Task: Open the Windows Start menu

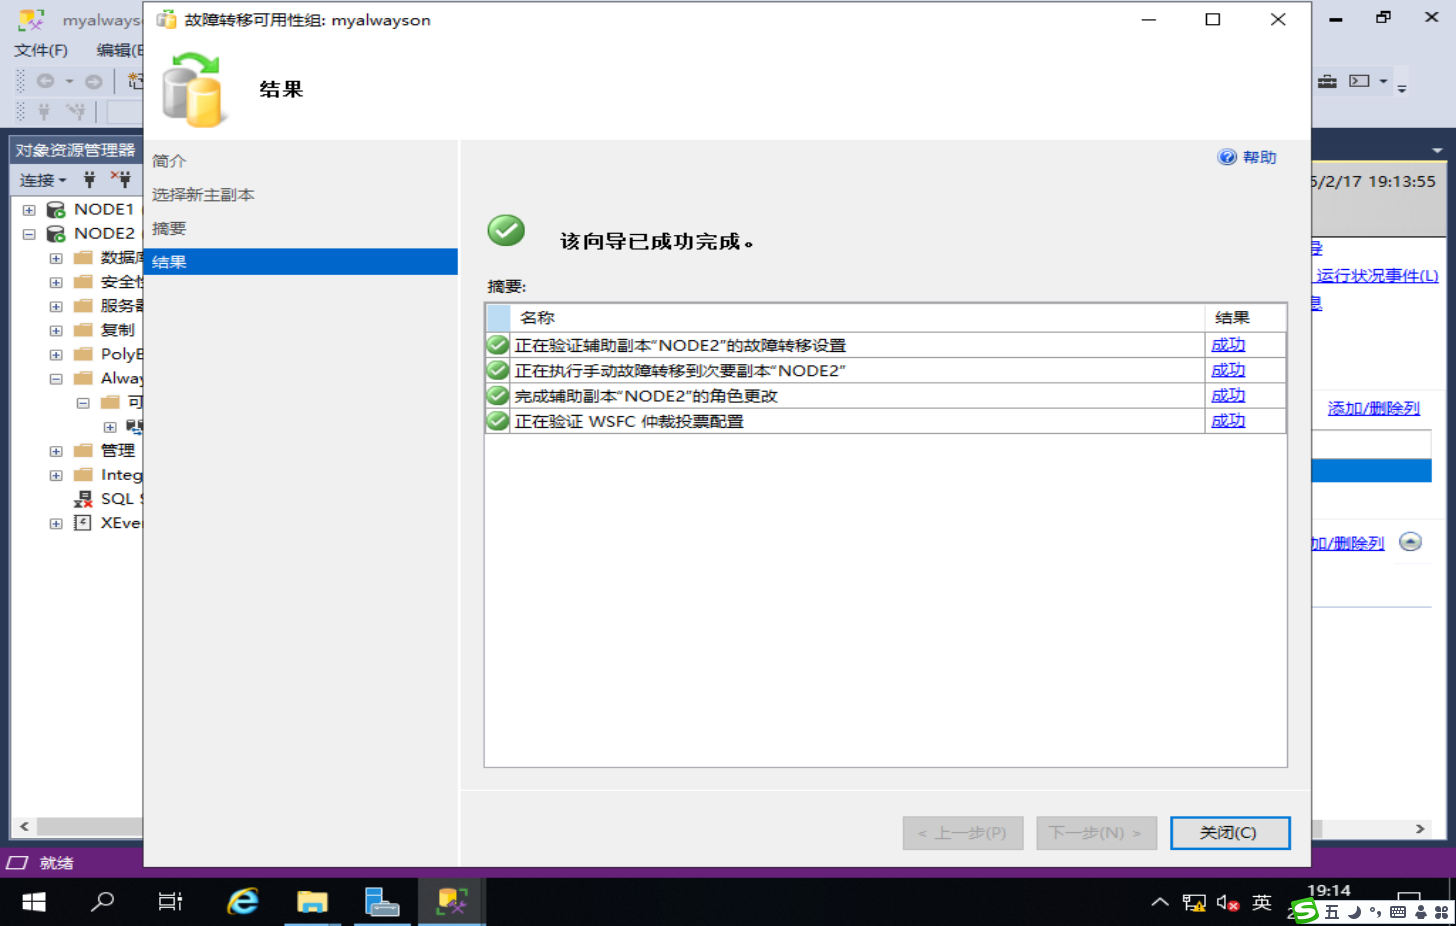Action: point(34,902)
